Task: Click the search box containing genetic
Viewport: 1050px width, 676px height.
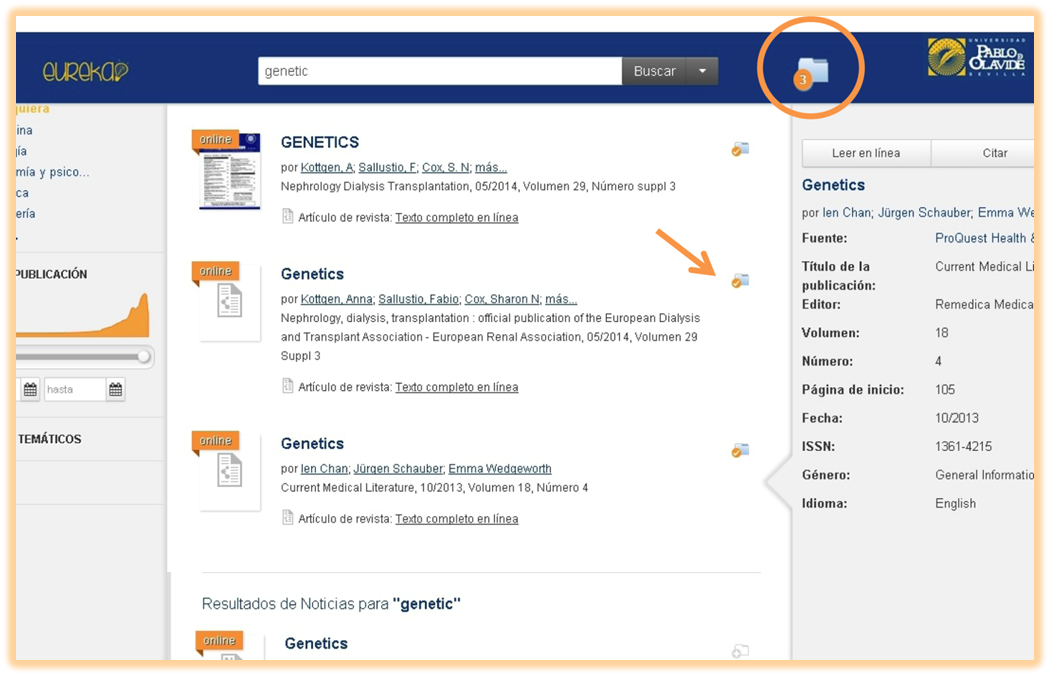Action: click(x=440, y=71)
